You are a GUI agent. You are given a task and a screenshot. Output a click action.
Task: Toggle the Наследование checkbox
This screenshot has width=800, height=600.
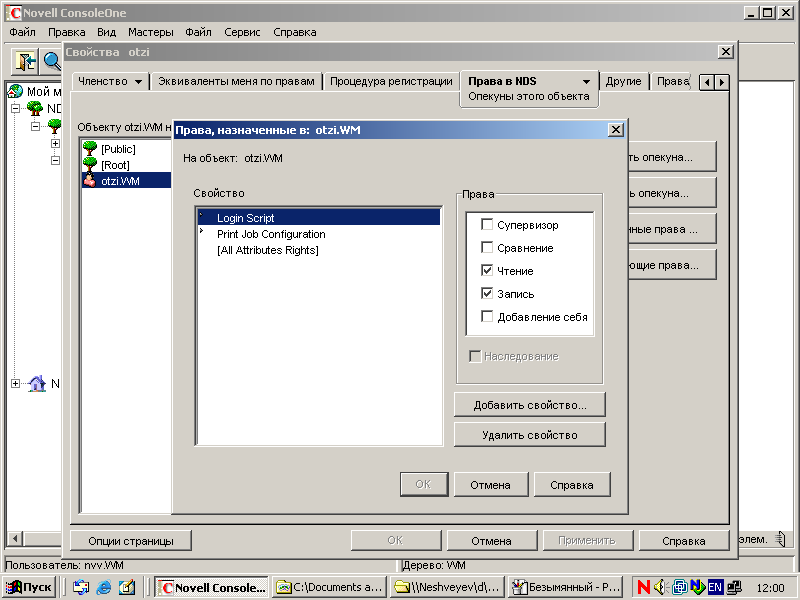pyautogui.click(x=474, y=356)
